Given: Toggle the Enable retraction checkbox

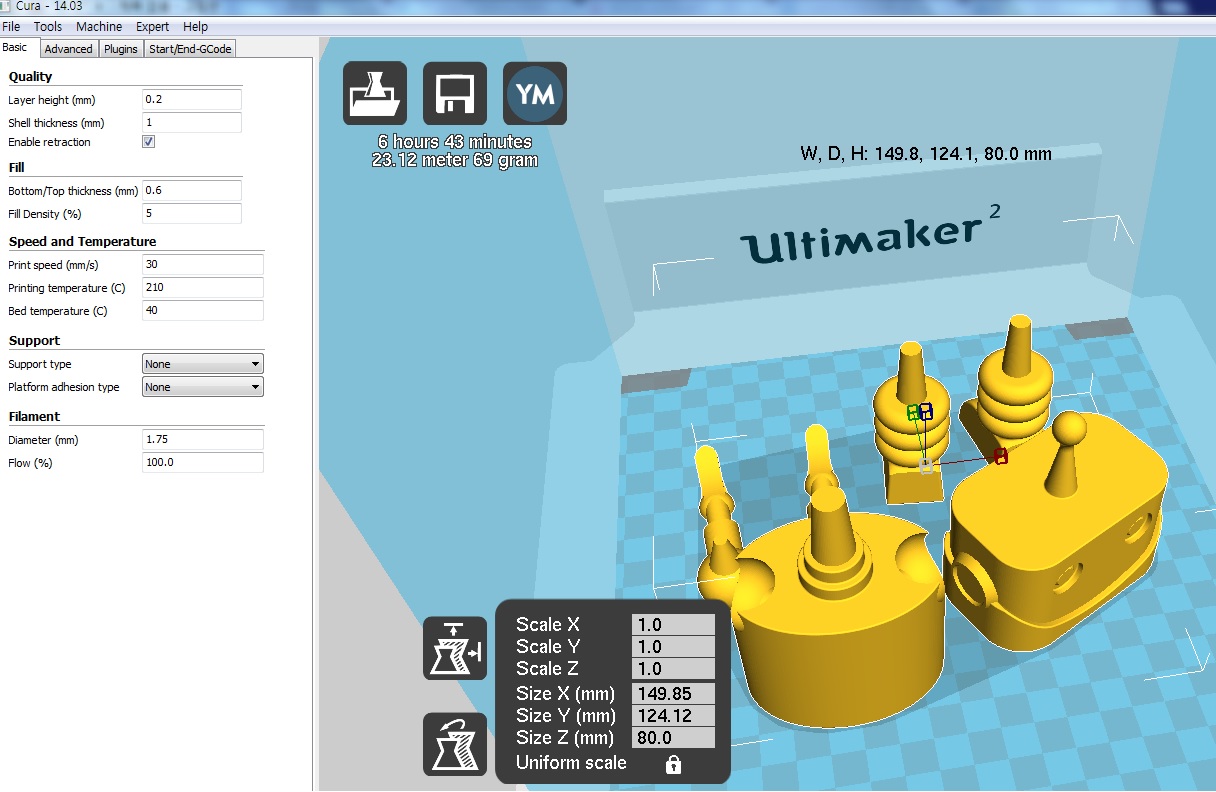Looking at the screenshot, I should [149, 142].
